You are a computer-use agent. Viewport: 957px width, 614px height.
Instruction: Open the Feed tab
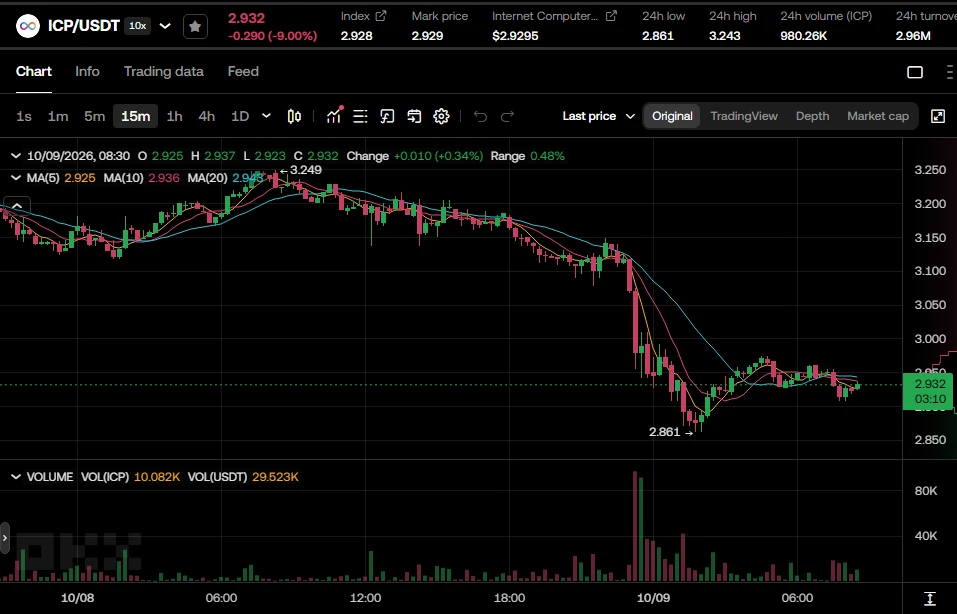pyautogui.click(x=243, y=71)
